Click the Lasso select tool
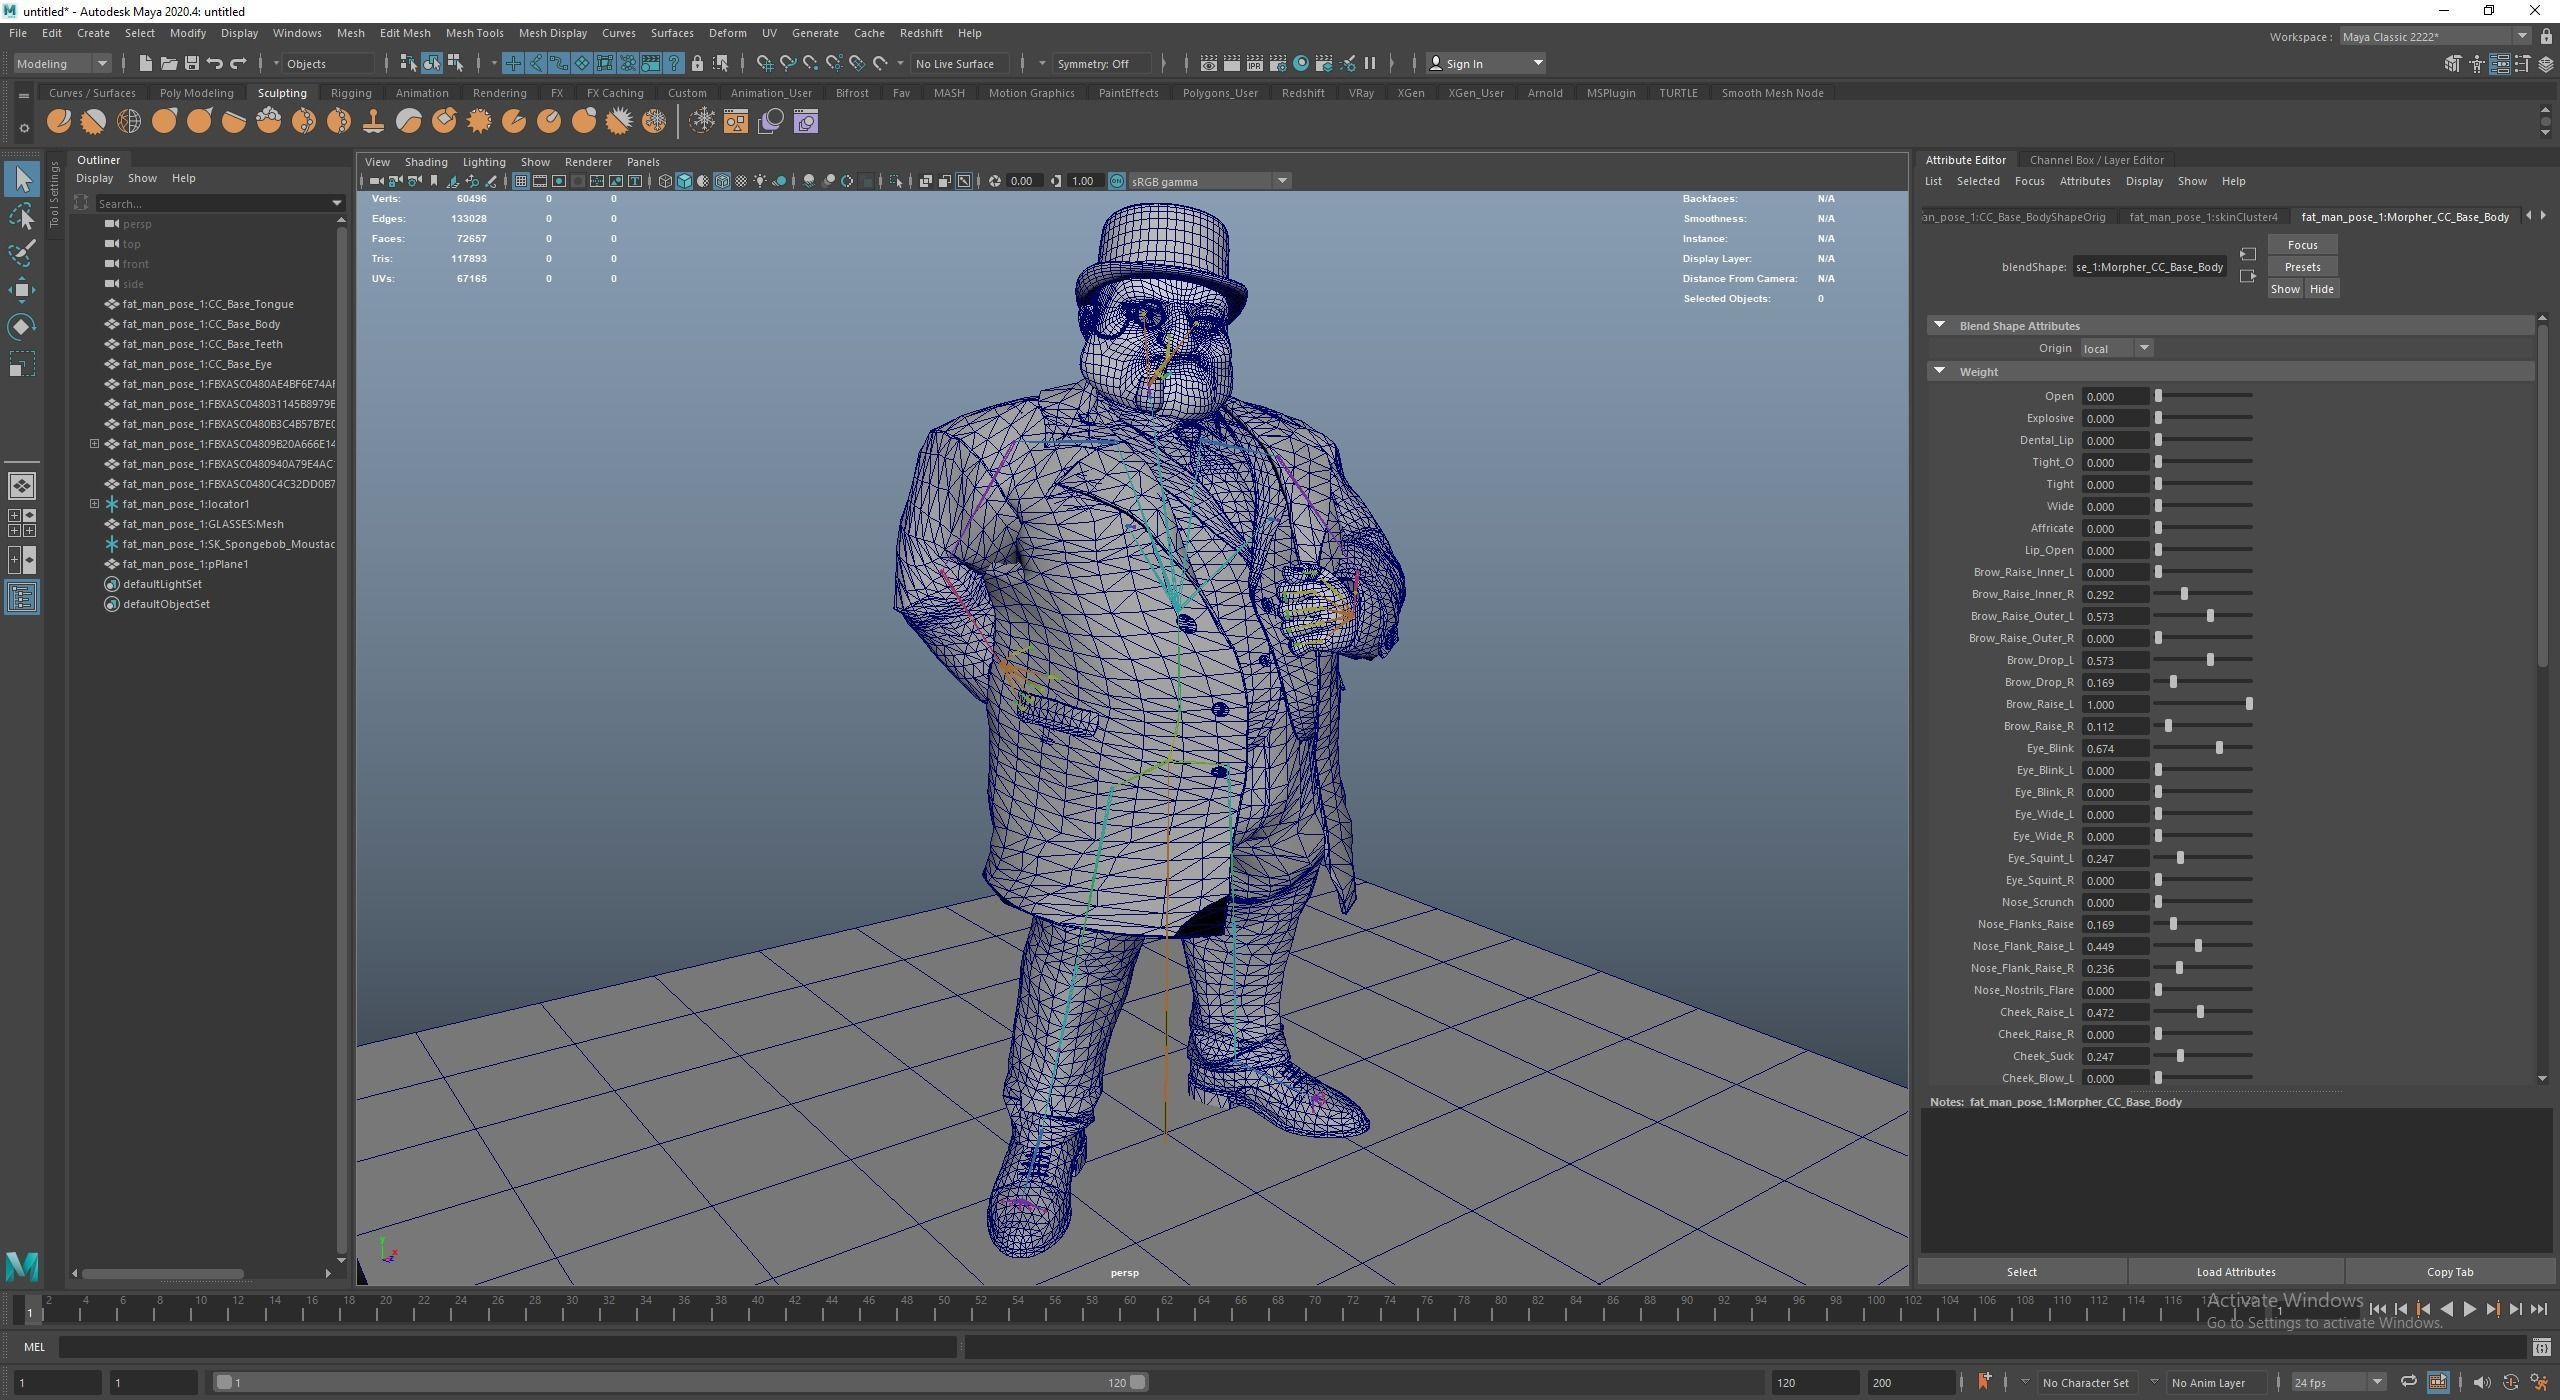This screenshot has width=2560, height=1400. pos(22,217)
